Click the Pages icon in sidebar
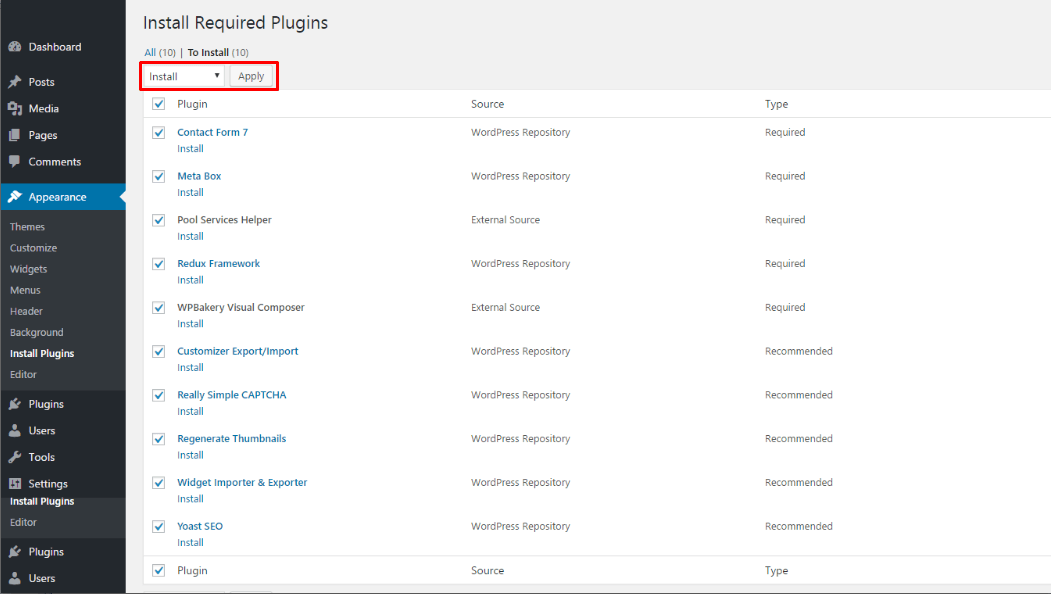1051x594 pixels. (x=15, y=135)
